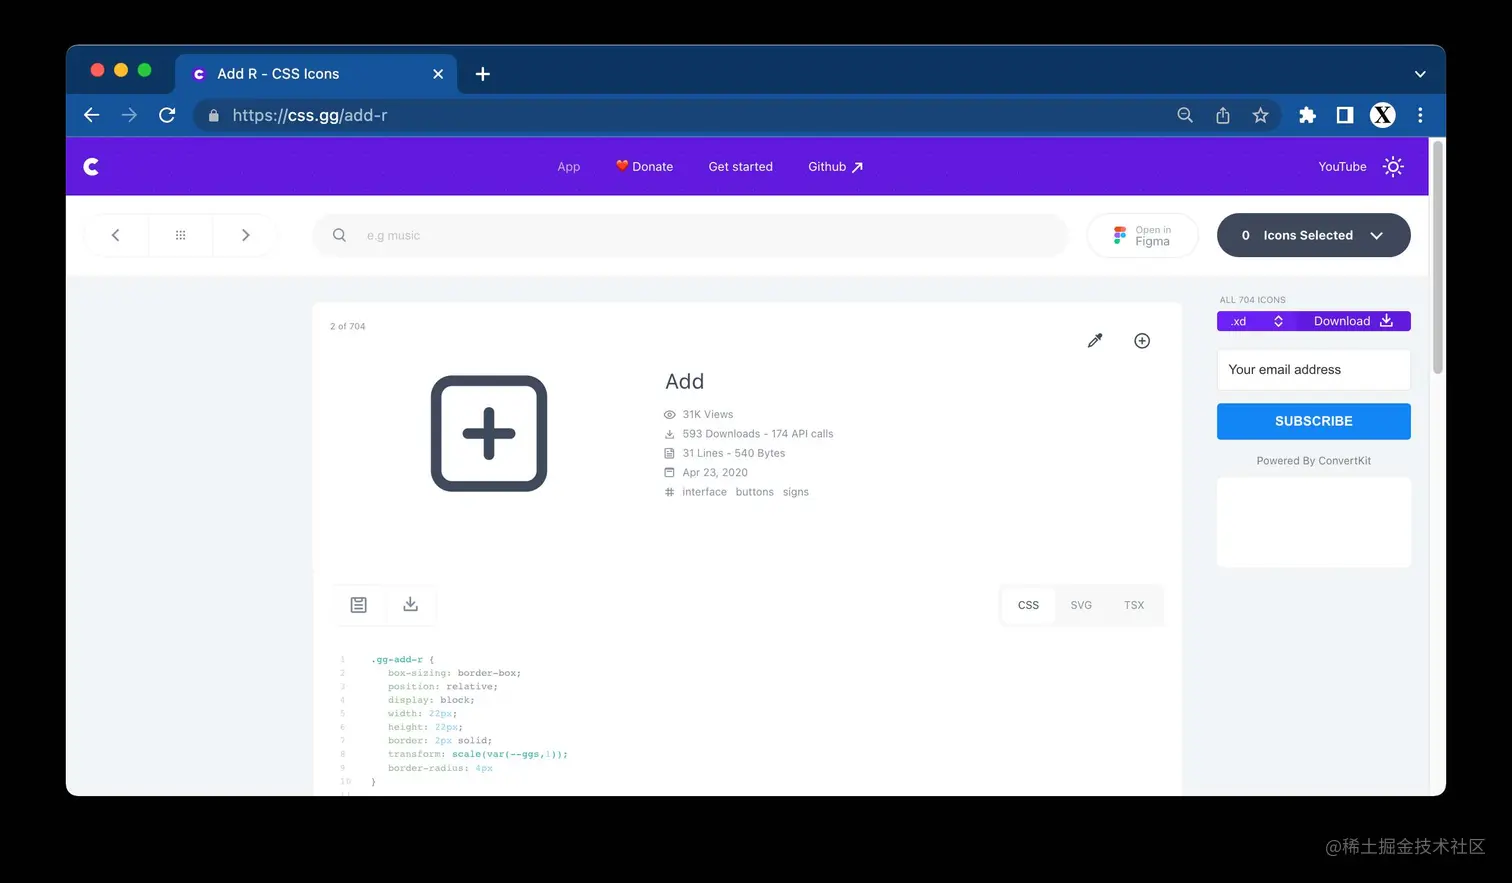
Task: Copy the CSS code using clipboard icon
Action: tap(358, 604)
